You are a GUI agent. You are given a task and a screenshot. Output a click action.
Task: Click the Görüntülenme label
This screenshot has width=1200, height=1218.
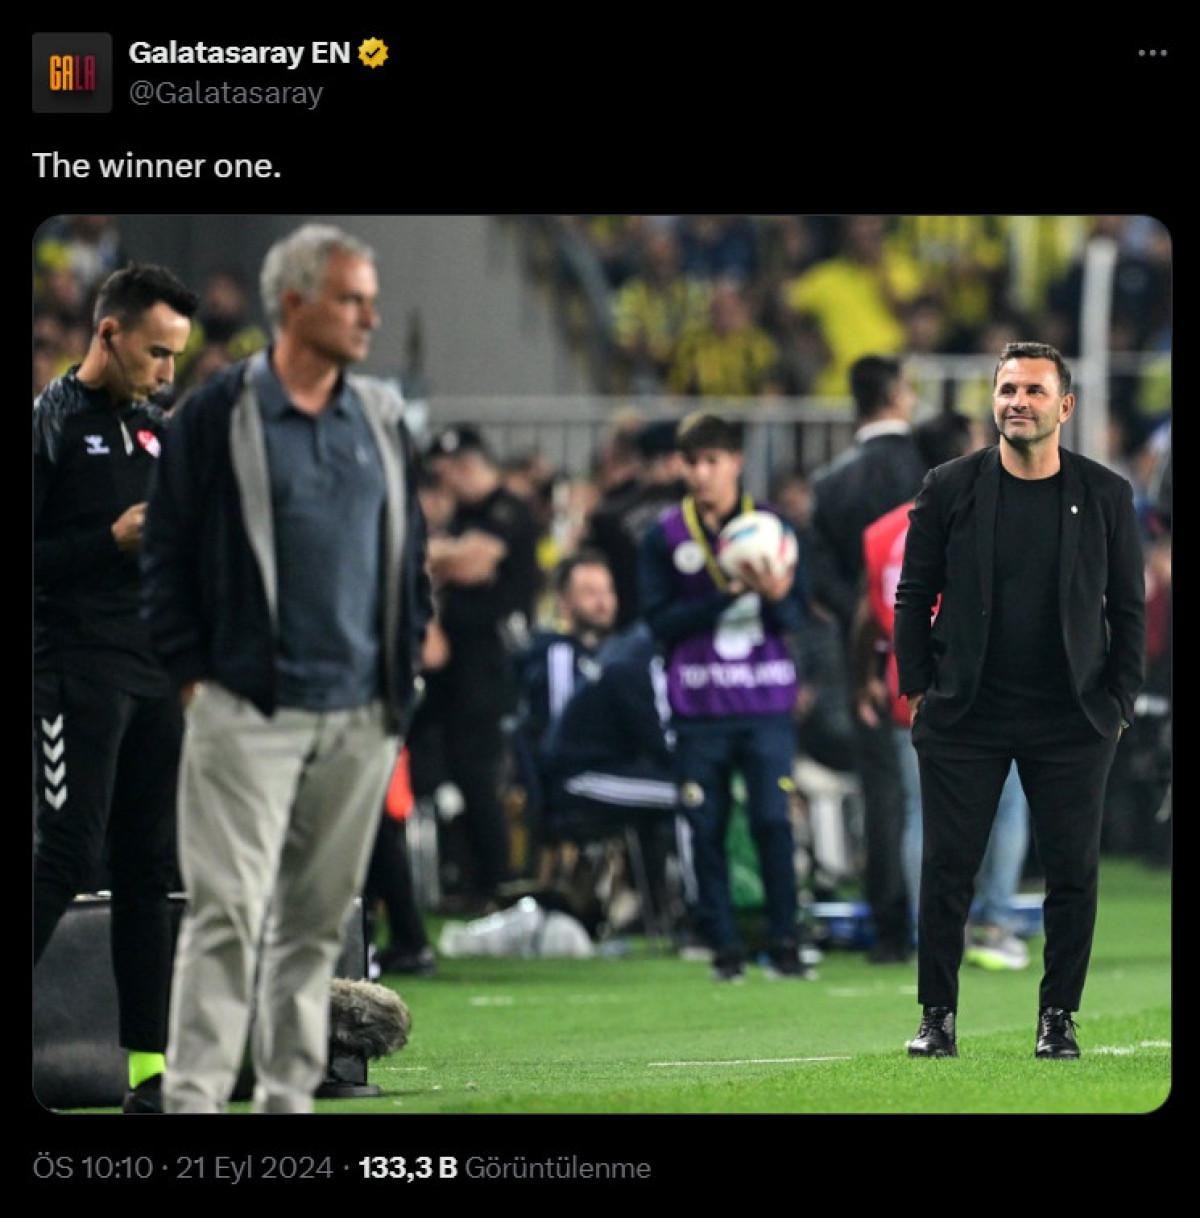[x=558, y=1167]
